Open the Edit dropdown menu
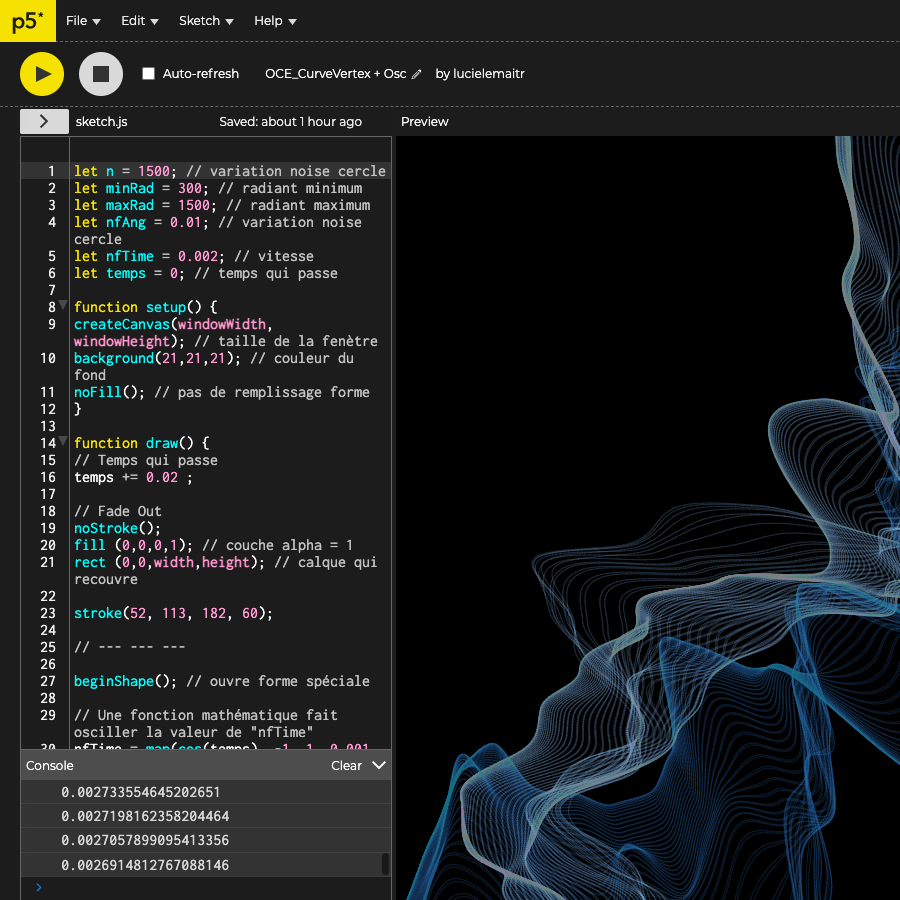 click(140, 21)
